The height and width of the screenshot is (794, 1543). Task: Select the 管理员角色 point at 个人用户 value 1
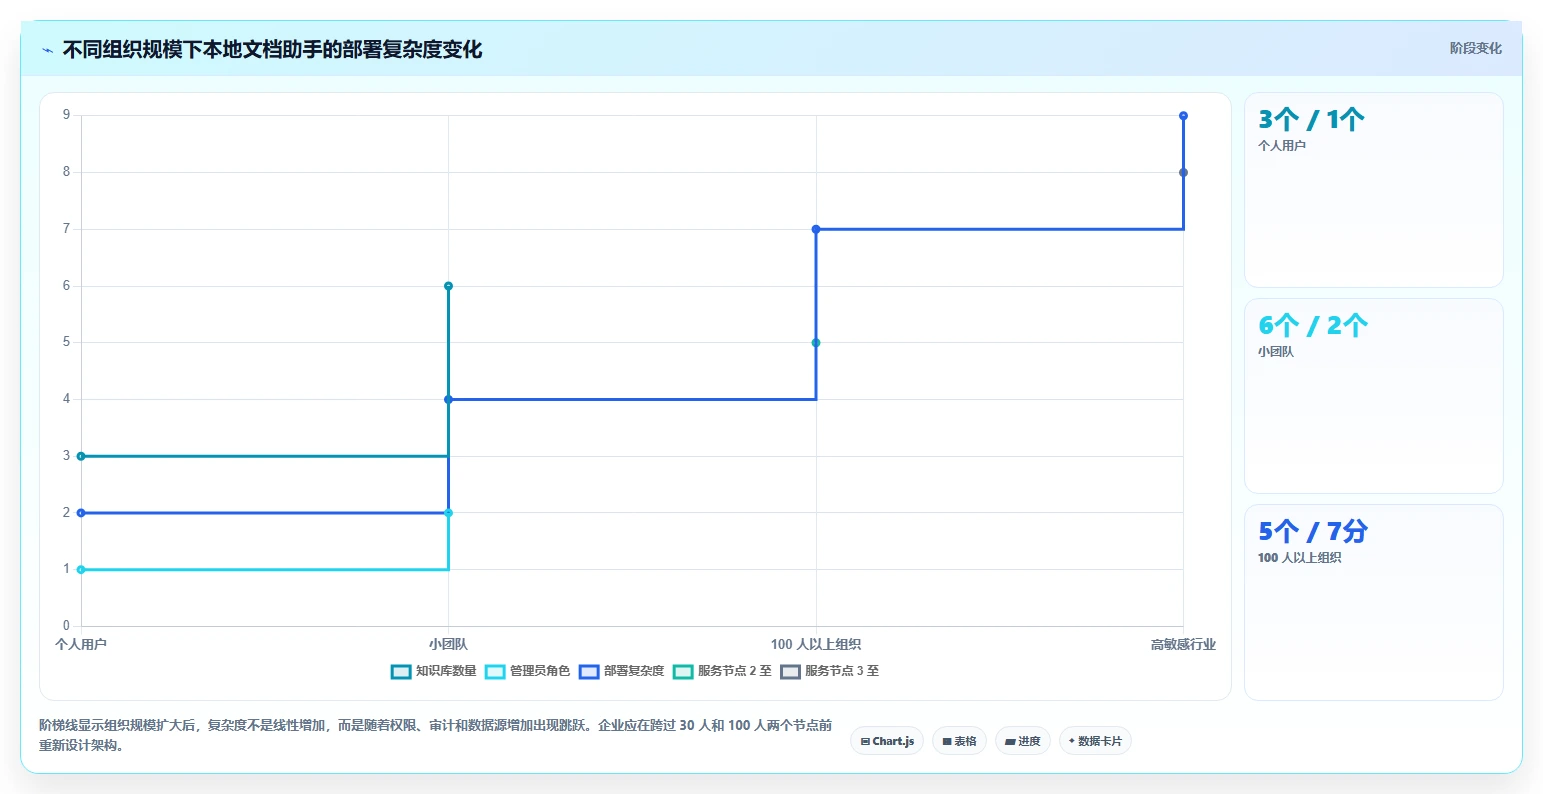click(x=81, y=570)
